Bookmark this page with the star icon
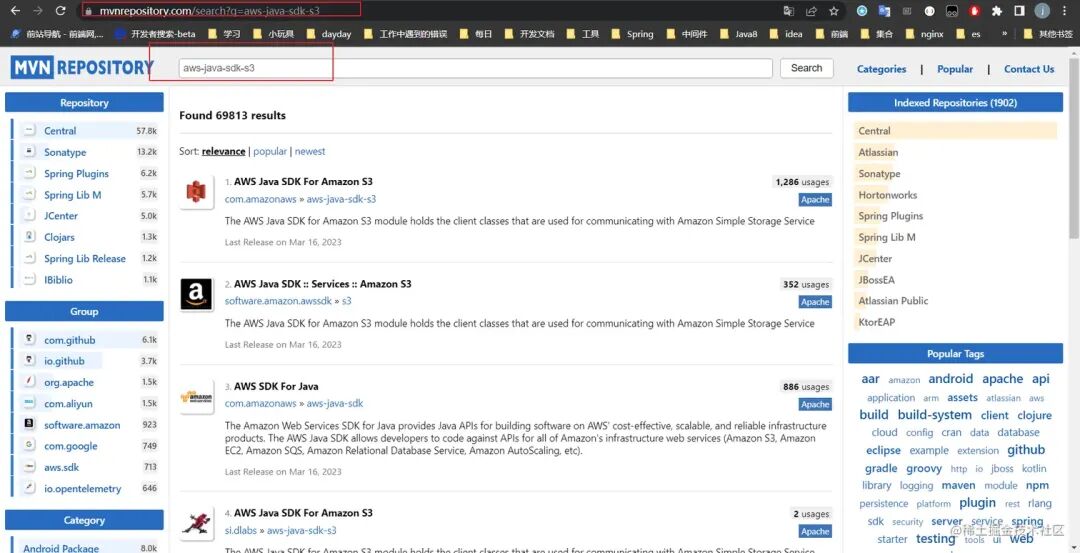The width and height of the screenshot is (1080, 553). point(833,11)
